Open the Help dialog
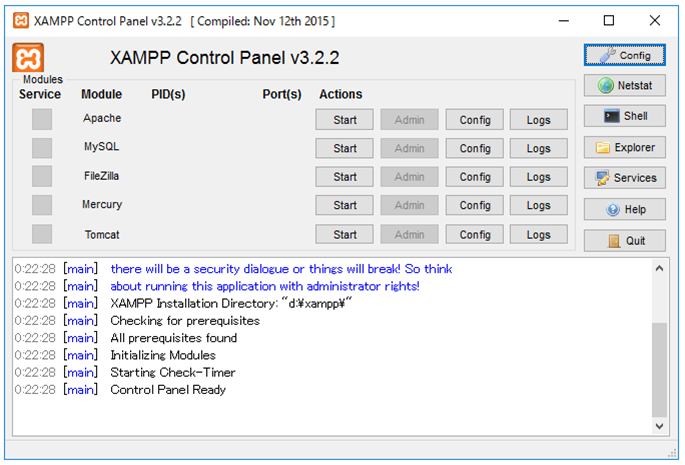The height and width of the screenshot is (465, 685). point(624,210)
